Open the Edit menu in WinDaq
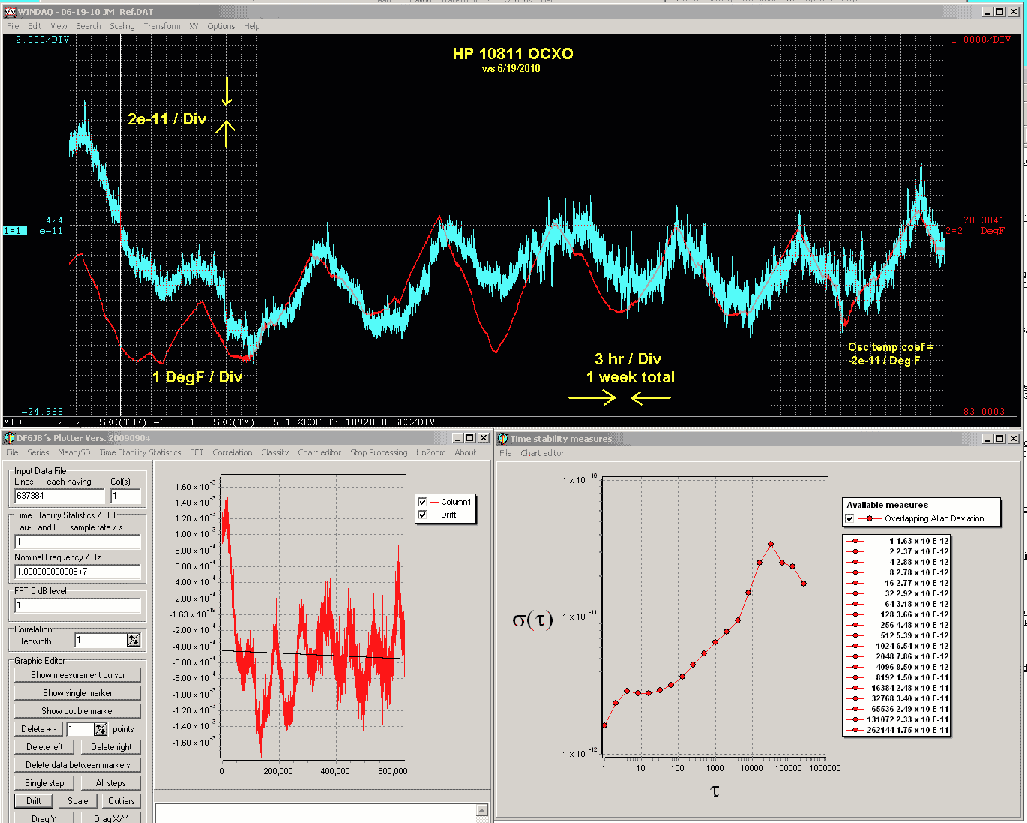The height and width of the screenshot is (823, 1027). [35, 26]
